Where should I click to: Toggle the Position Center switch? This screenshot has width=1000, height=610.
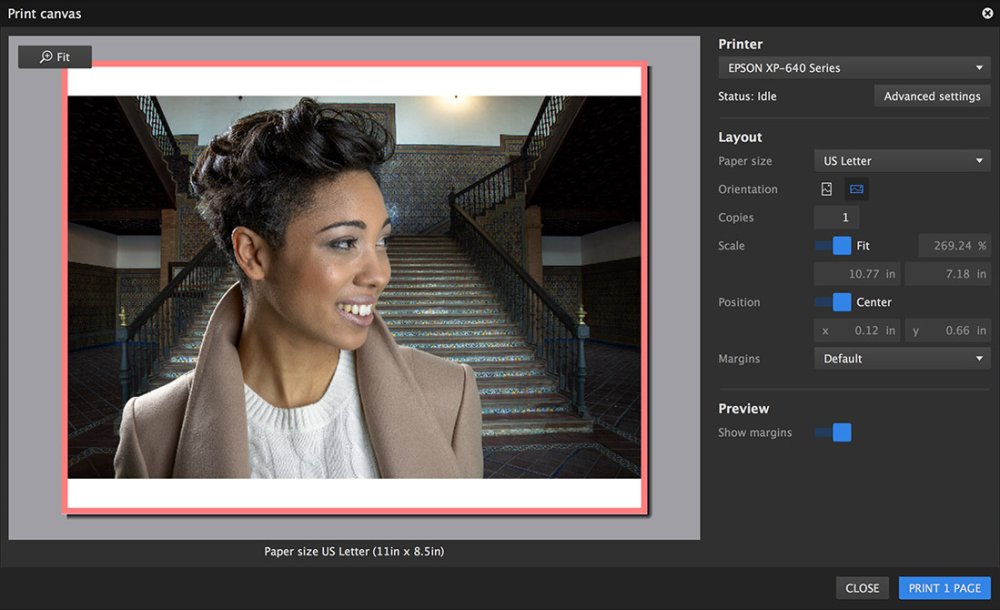833,302
